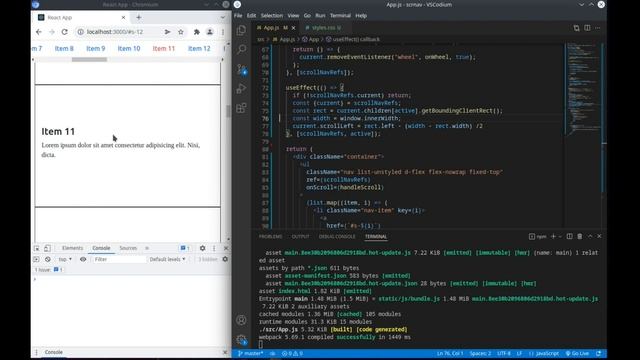The height and width of the screenshot is (360, 640).
Task: Open Search view in activity bar
Action: [241, 49]
